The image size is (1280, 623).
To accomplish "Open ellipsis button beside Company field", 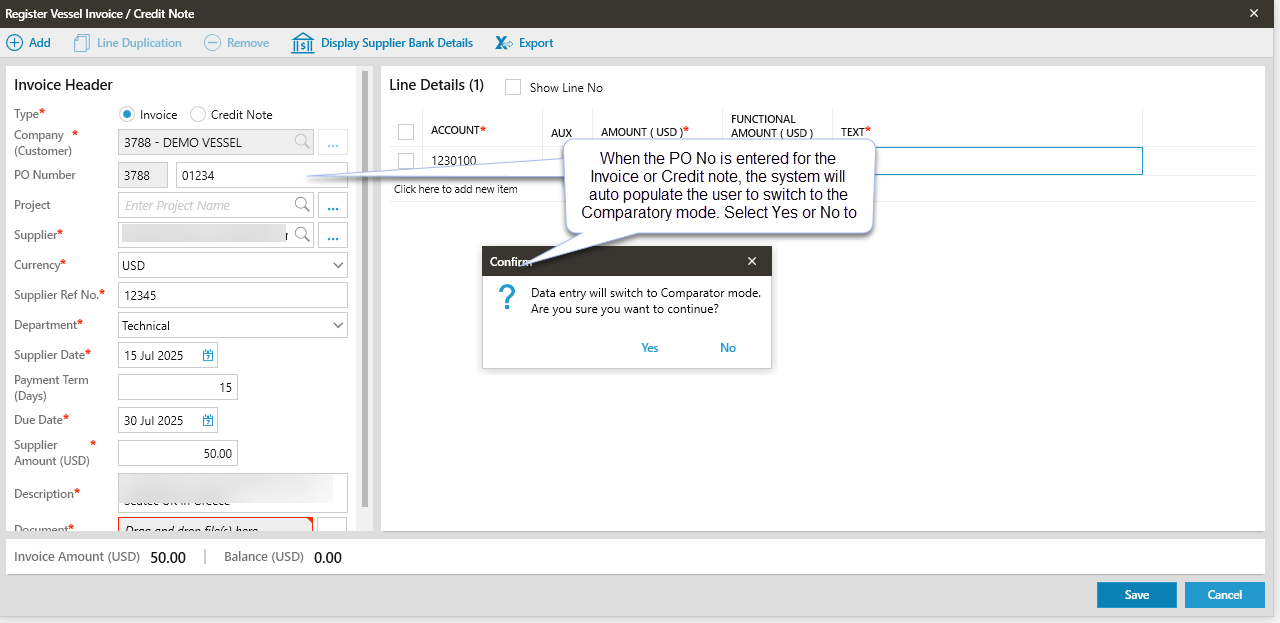I will 333,142.
